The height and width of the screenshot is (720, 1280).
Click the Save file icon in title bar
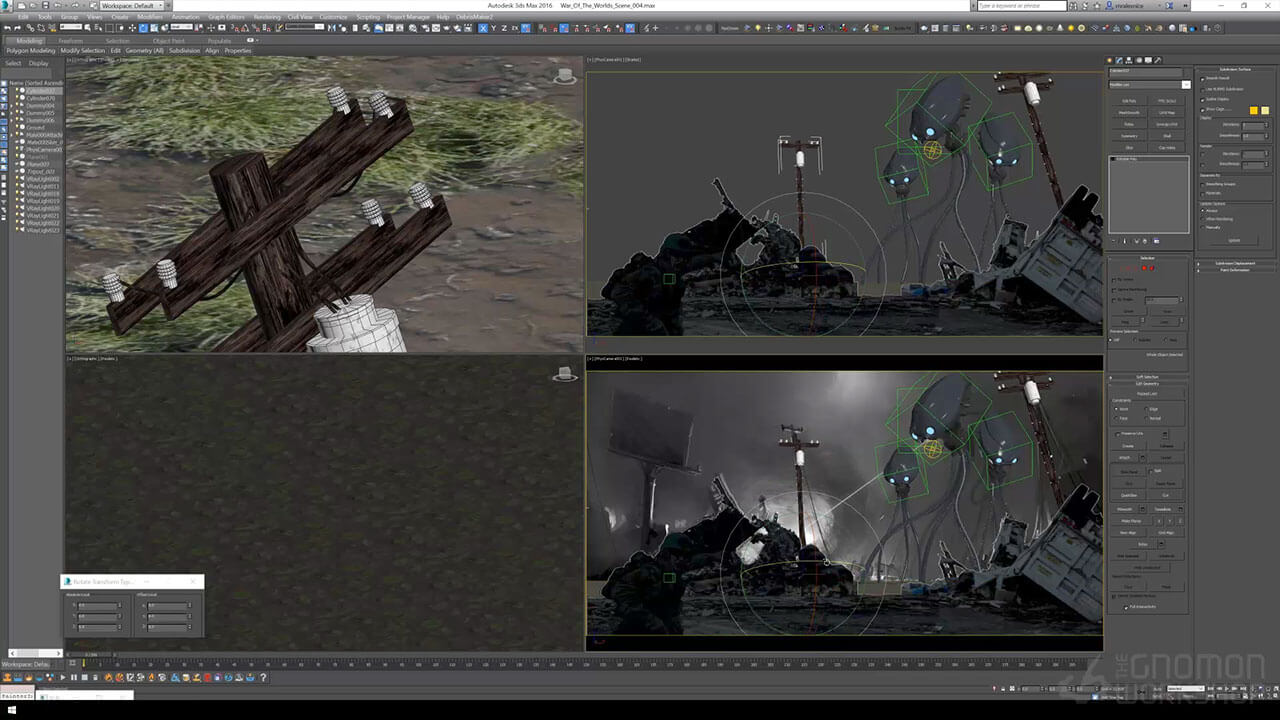[43, 5]
